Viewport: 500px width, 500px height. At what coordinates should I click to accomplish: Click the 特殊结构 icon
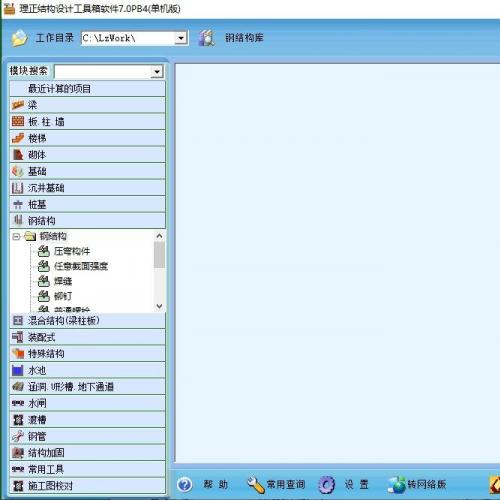(x=18, y=353)
